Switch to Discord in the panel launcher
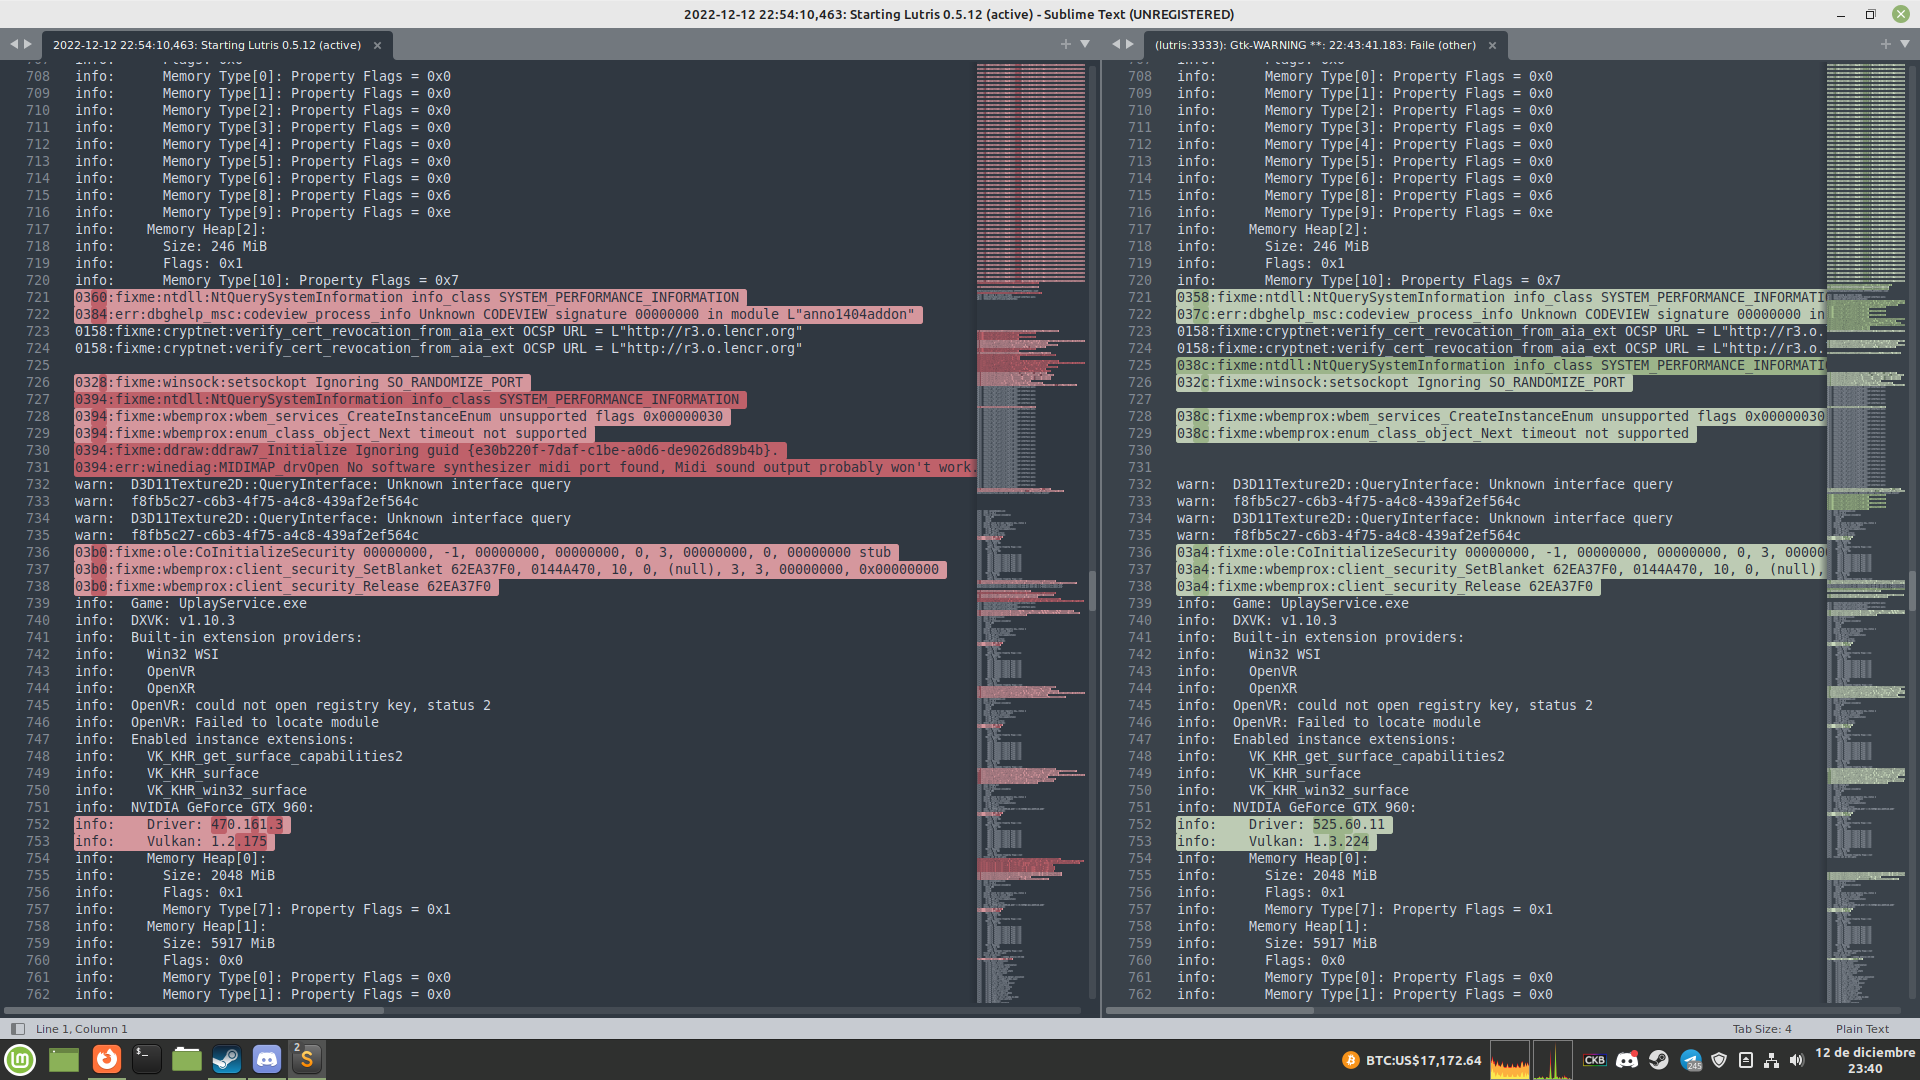This screenshot has width=1920, height=1080. 266,1060
